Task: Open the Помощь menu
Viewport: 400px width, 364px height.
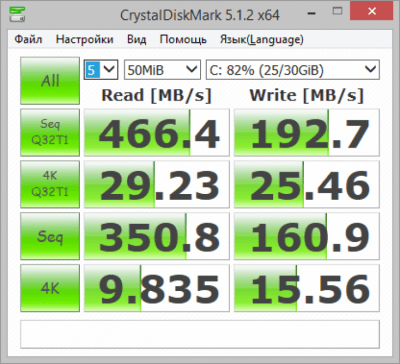Action: [183, 39]
